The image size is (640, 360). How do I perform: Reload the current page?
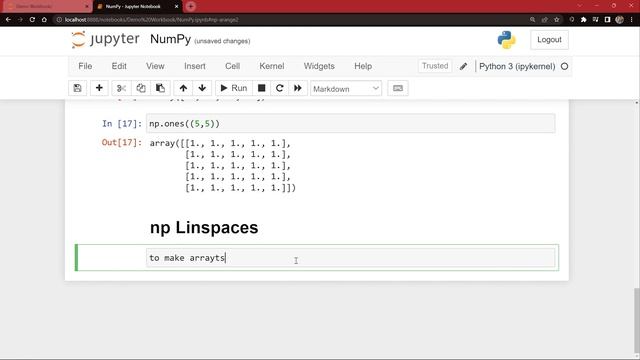pyautogui.click(x=32, y=20)
